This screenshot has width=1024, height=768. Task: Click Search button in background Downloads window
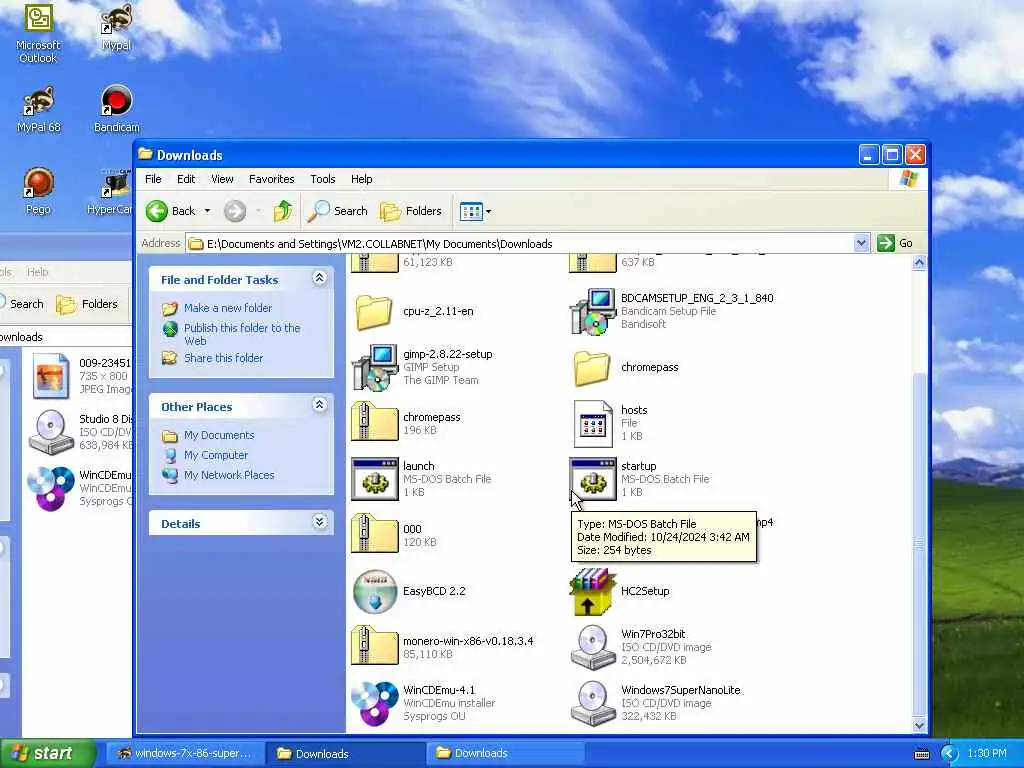coord(22,304)
